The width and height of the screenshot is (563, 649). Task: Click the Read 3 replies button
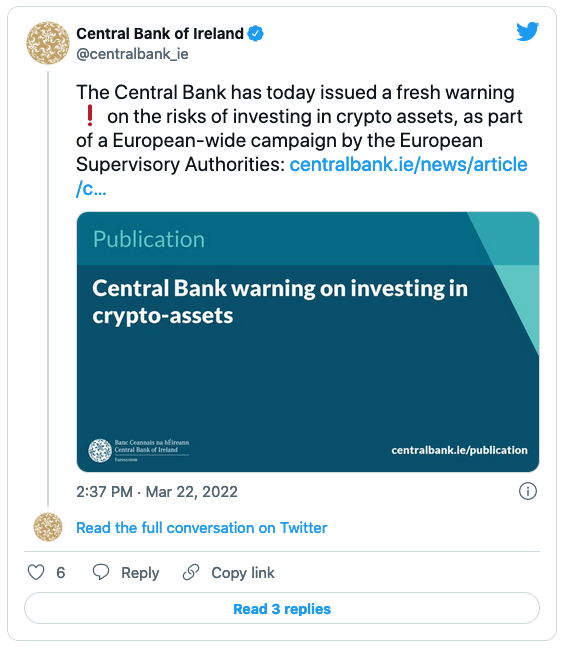click(282, 608)
